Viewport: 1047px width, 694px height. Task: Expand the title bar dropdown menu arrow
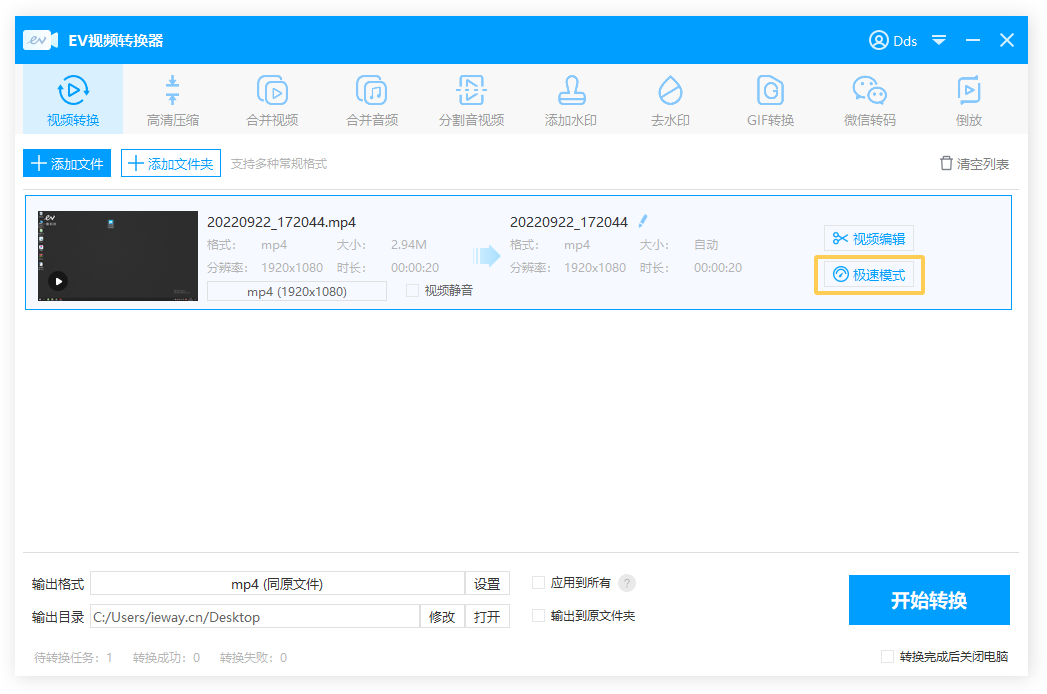click(x=939, y=40)
